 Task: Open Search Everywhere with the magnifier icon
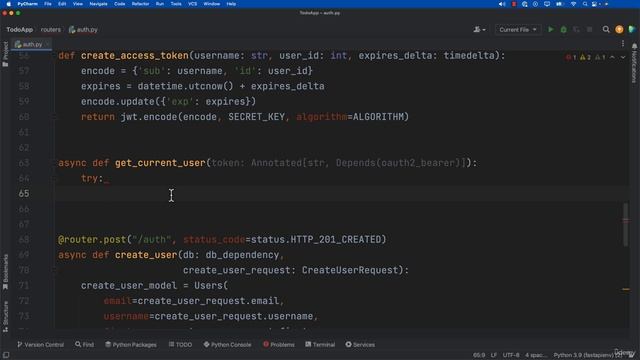tap(606, 29)
